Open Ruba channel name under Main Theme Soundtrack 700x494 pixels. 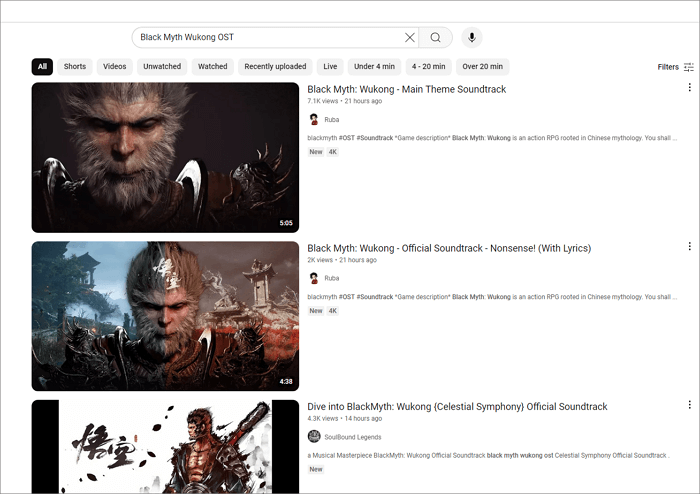click(x=332, y=120)
